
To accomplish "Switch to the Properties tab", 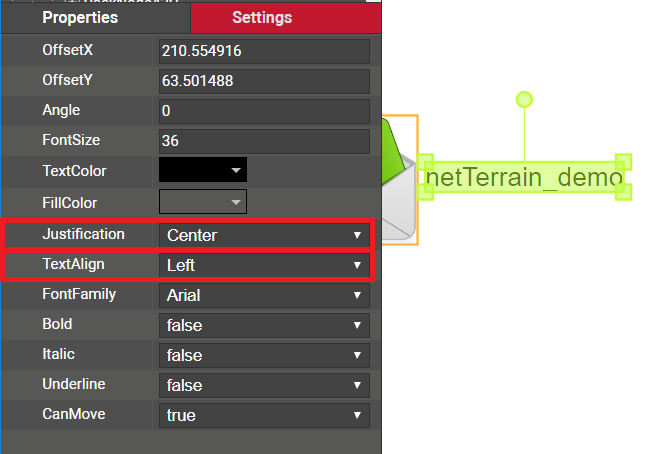I will [80, 18].
